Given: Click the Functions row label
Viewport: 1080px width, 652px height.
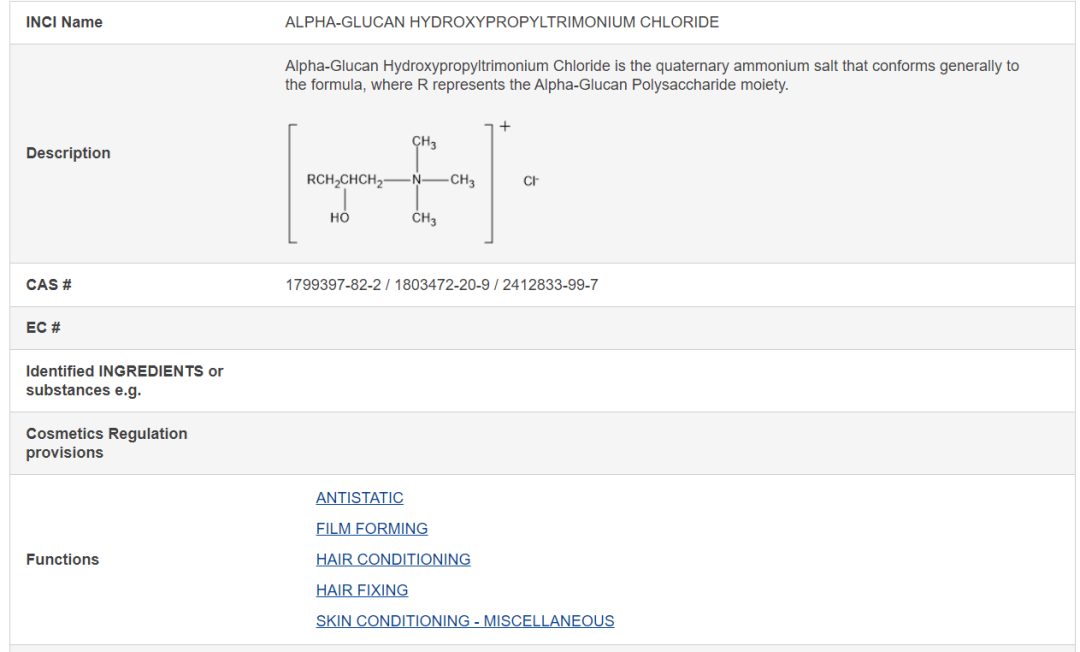Looking at the screenshot, I should coord(63,559).
